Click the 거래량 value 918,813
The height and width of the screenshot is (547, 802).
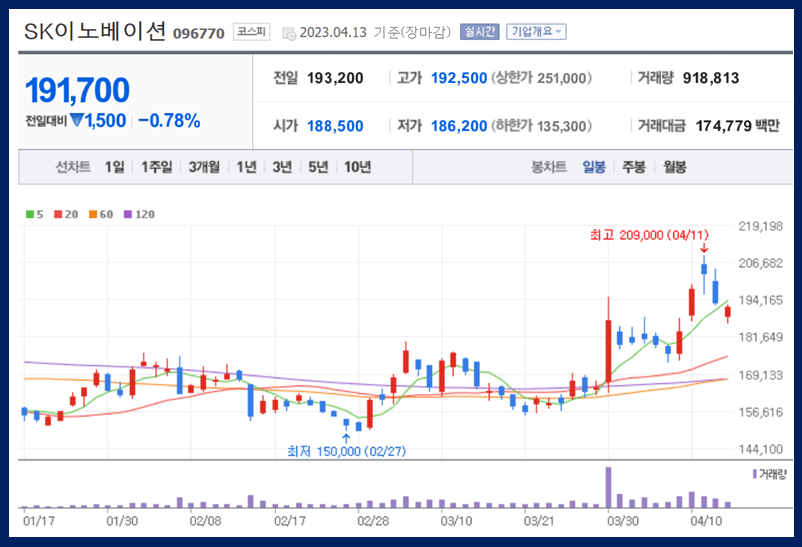[711, 78]
